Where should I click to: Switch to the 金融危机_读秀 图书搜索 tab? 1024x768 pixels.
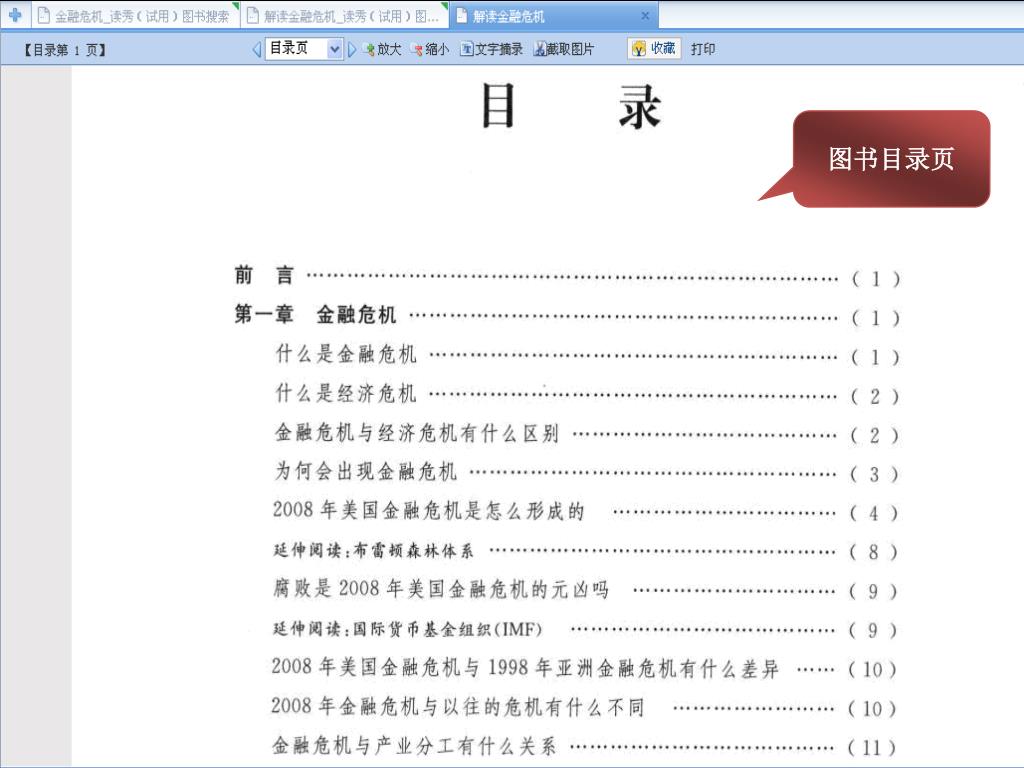(x=135, y=16)
